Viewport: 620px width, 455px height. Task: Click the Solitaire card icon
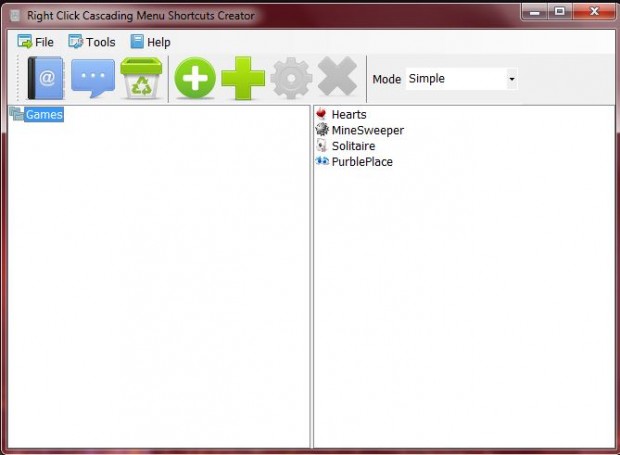pos(322,145)
